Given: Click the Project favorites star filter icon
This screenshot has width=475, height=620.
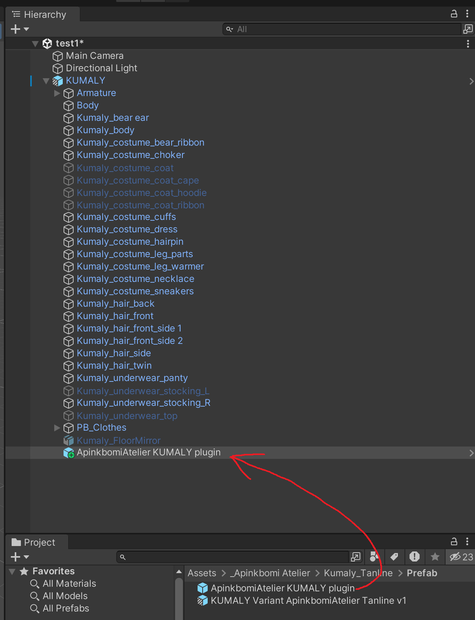Looking at the screenshot, I should 435,557.
